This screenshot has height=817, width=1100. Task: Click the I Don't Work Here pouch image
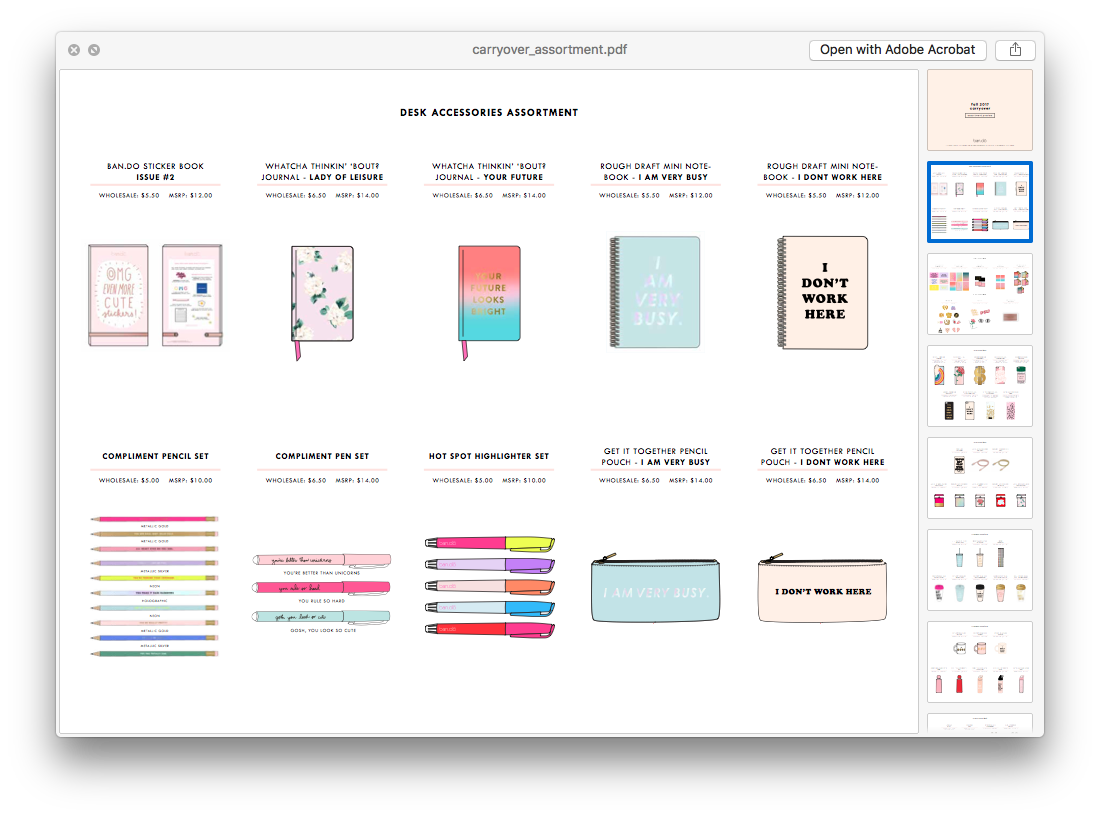[822, 588]
